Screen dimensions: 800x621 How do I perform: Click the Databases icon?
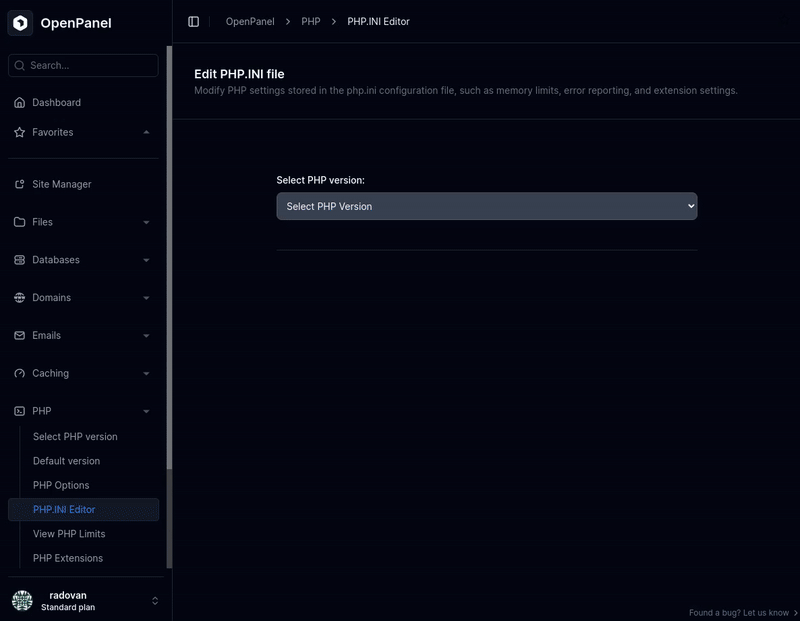[19, 260]
